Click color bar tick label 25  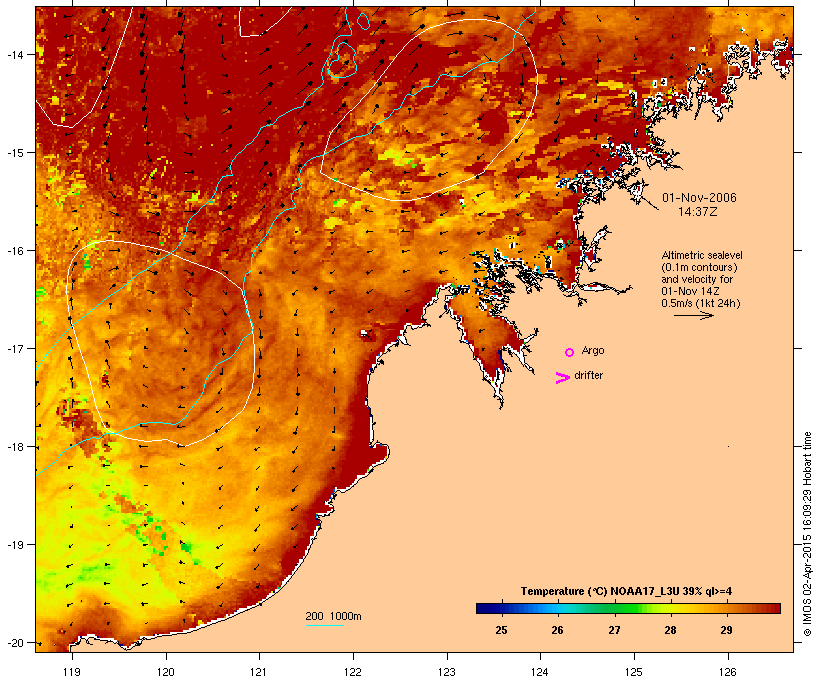coord(501,630)
